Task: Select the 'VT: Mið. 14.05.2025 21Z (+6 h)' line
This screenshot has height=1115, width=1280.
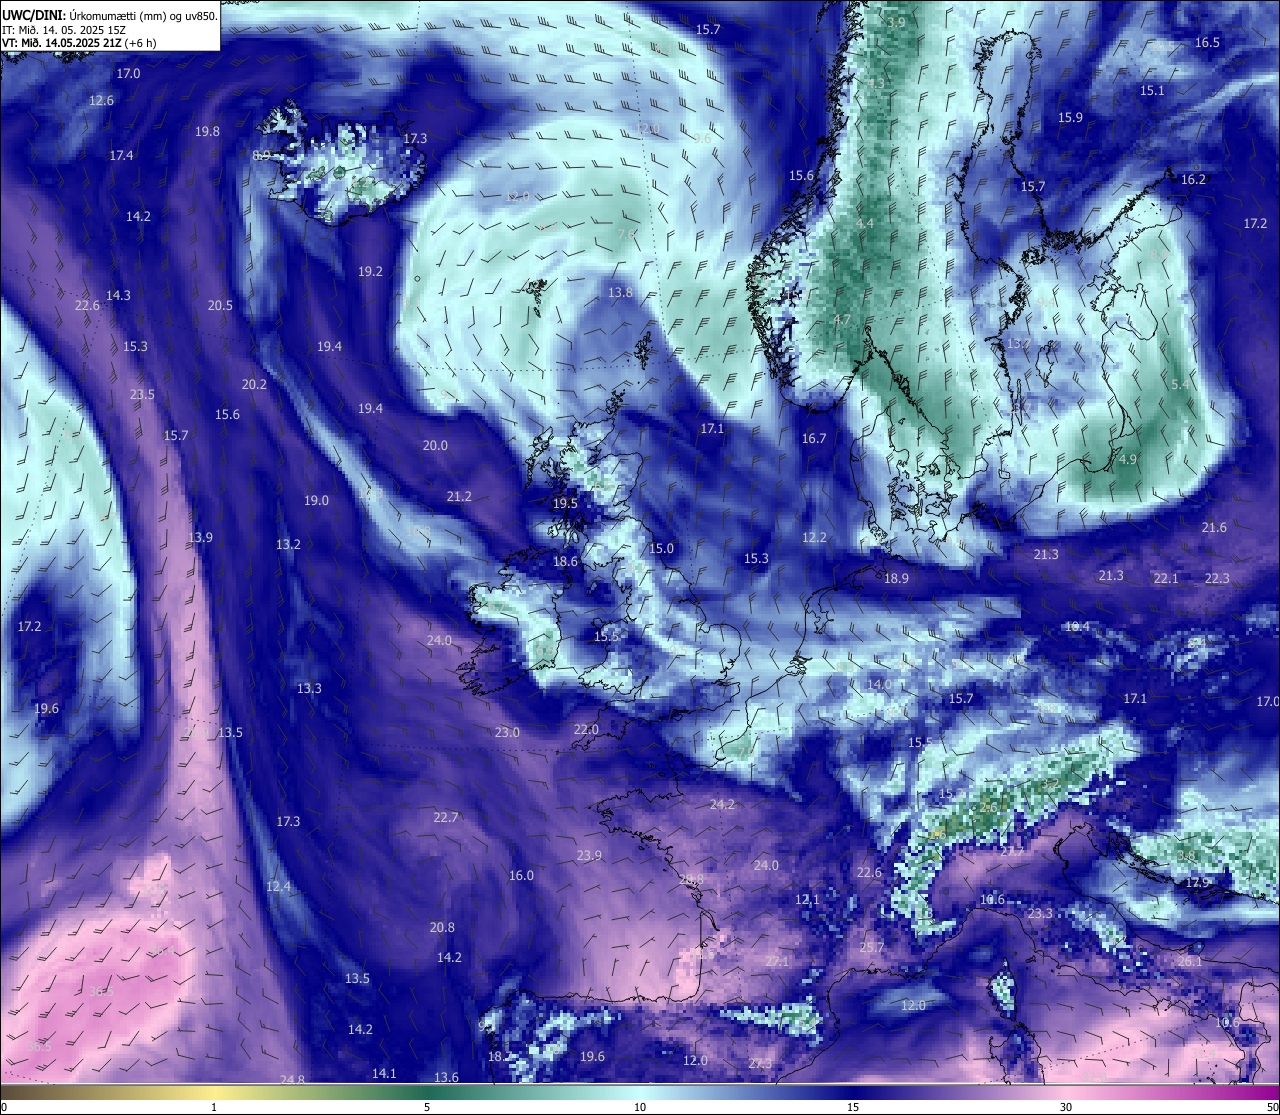Action: click(x=79, y=43)
